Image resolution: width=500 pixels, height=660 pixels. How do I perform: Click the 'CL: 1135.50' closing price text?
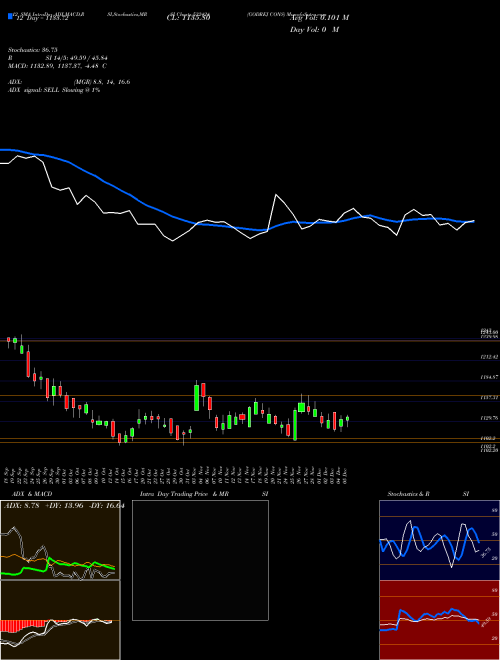point(188,18)
